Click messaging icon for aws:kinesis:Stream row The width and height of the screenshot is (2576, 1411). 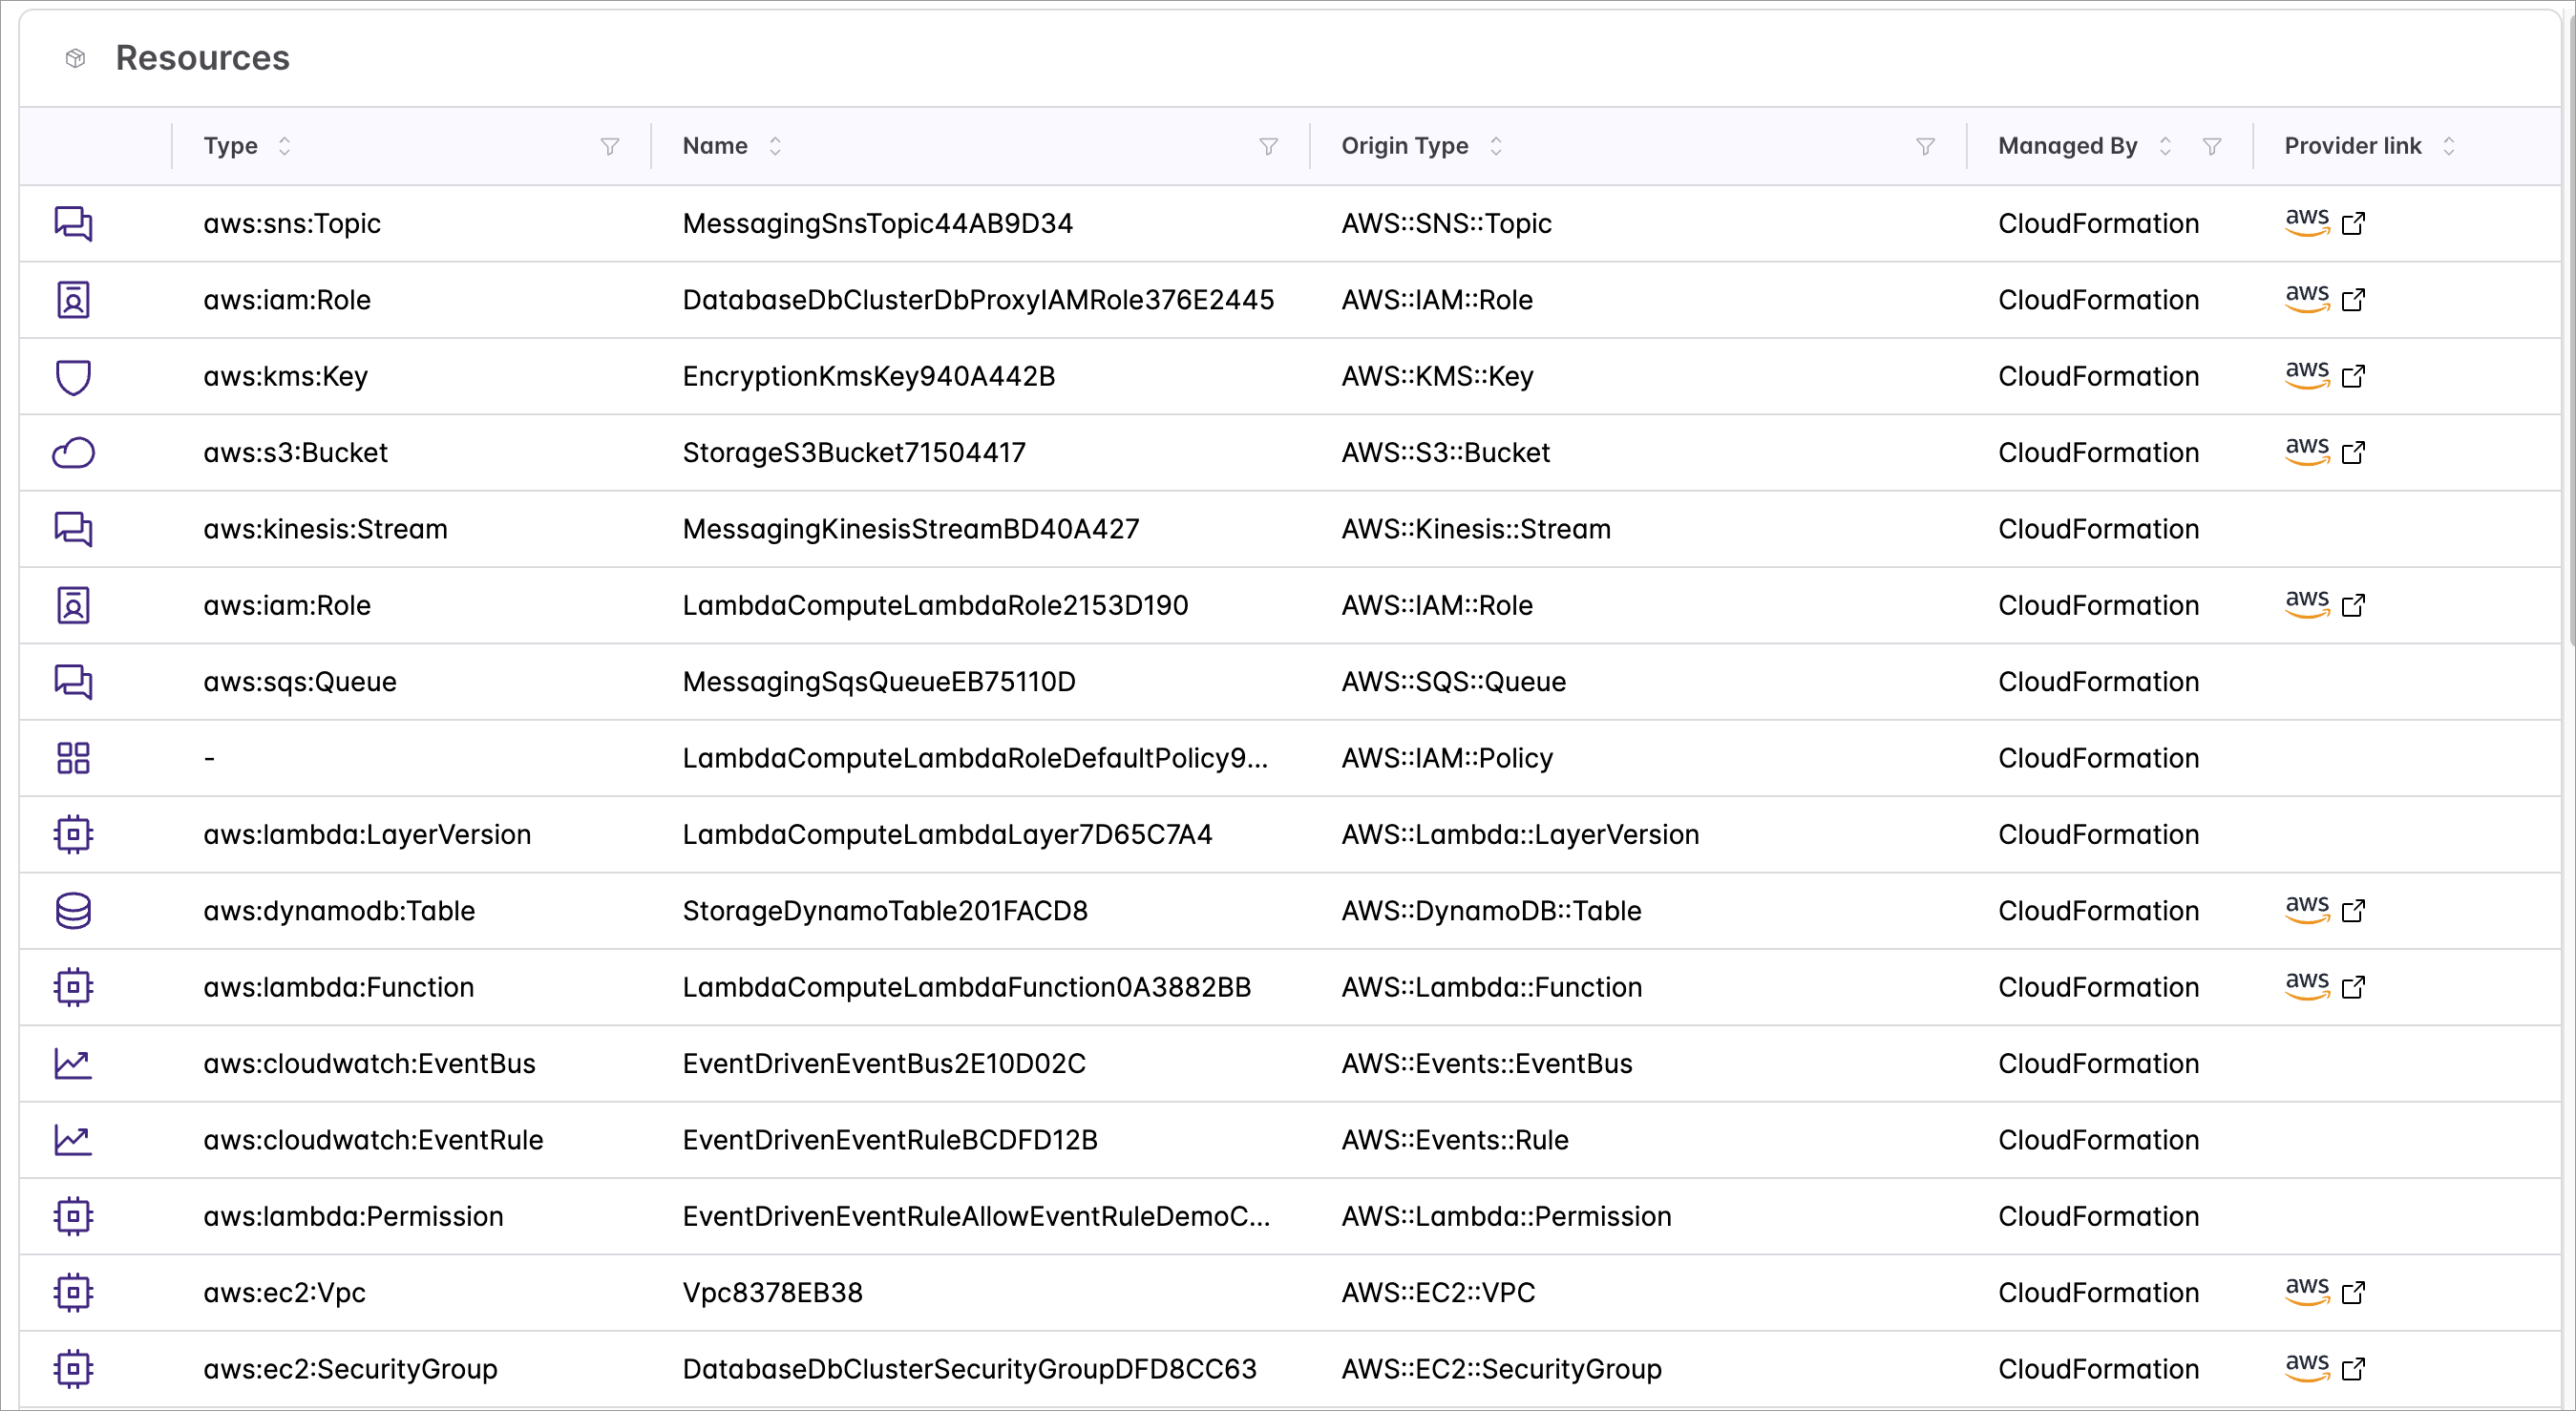(x=73, y=529)
